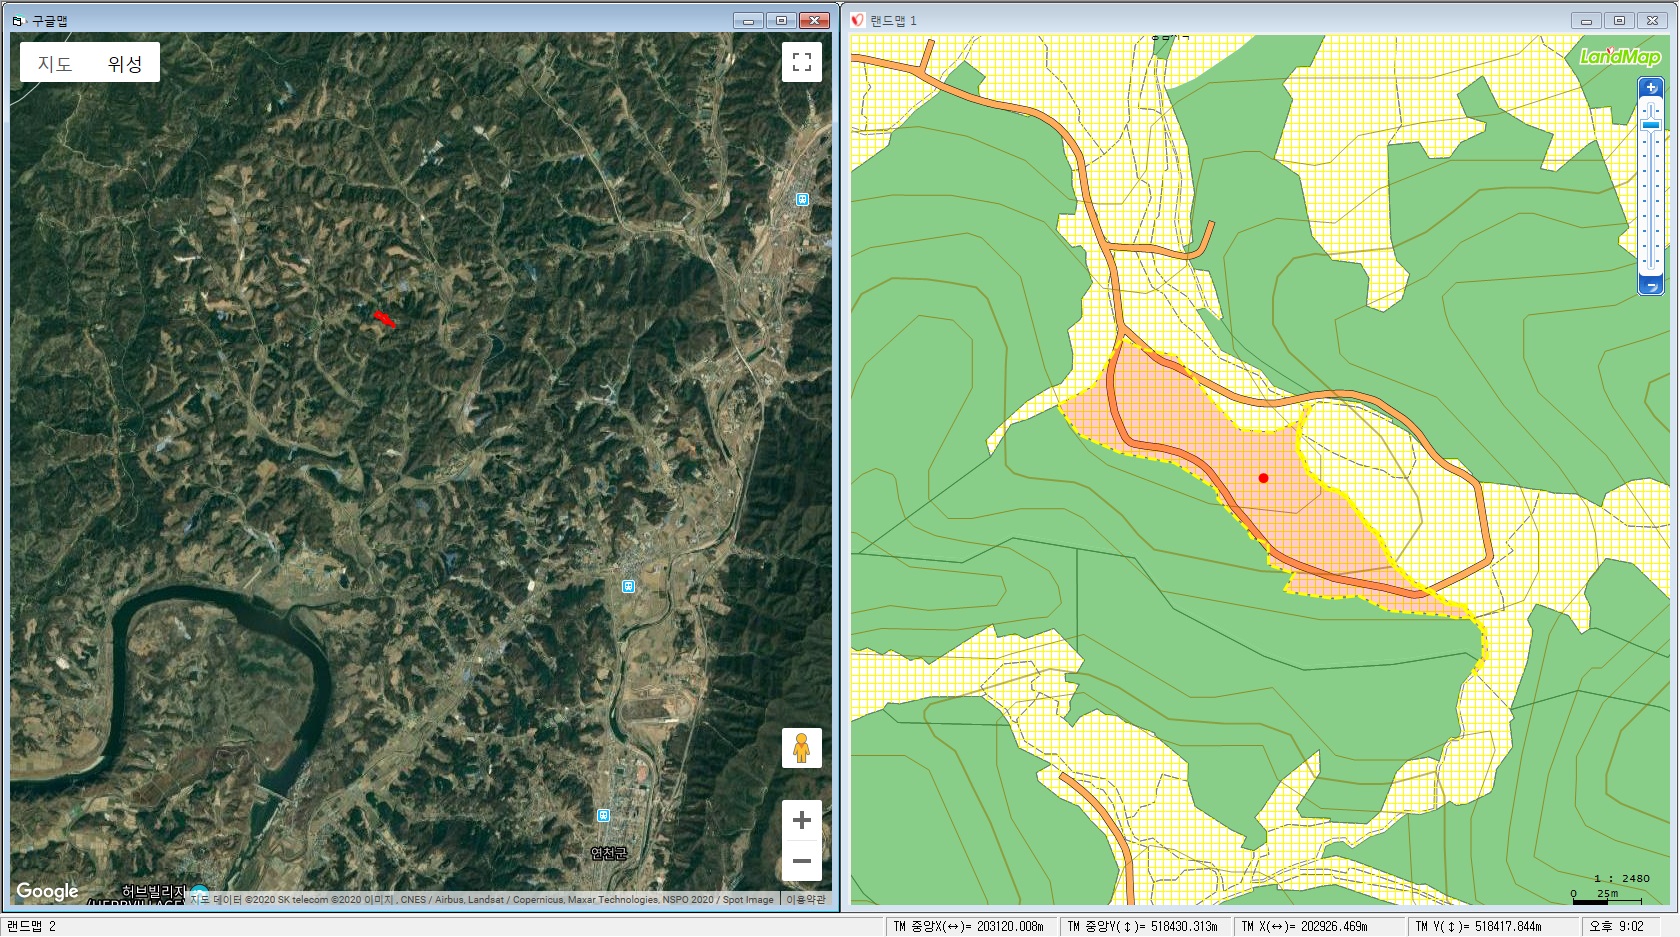Zoom in on the Google map

[x=801, y=821]
